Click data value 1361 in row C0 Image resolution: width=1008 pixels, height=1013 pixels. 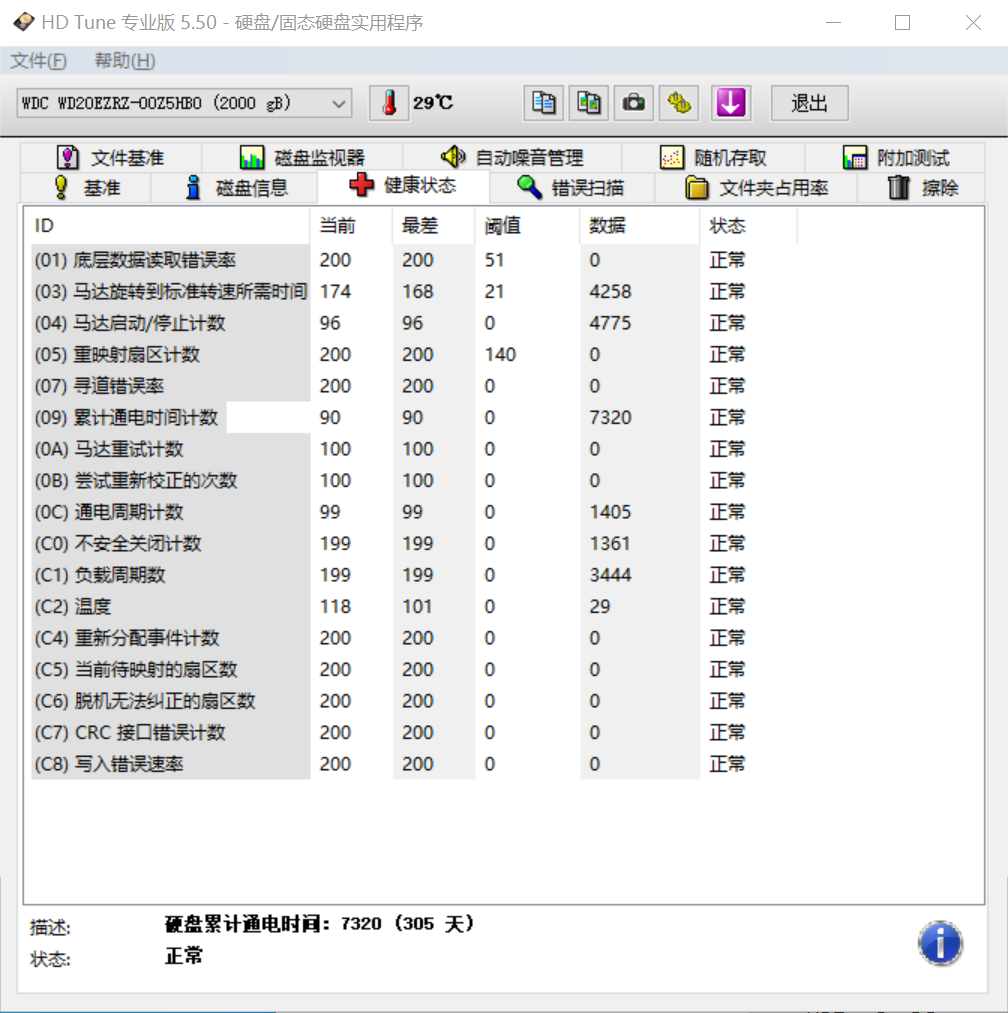[610, 543]
